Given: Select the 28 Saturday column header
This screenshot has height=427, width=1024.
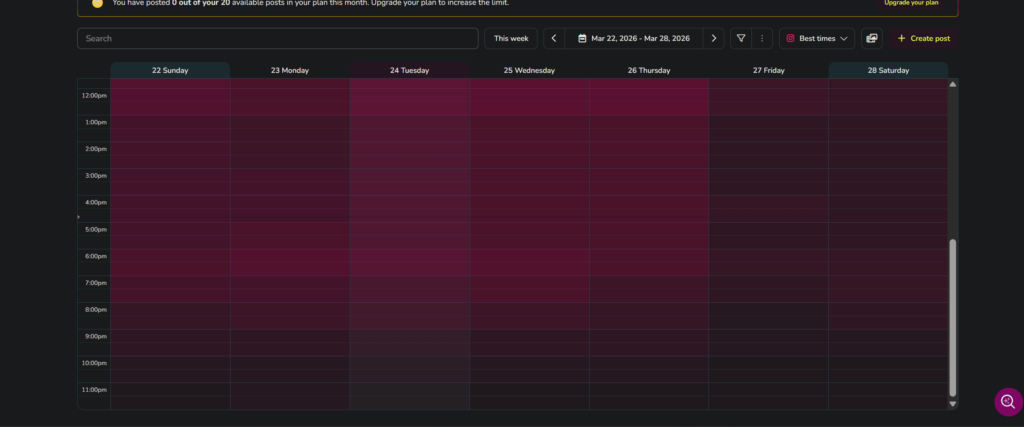Looking at the screenshot, I should [888, 71].
